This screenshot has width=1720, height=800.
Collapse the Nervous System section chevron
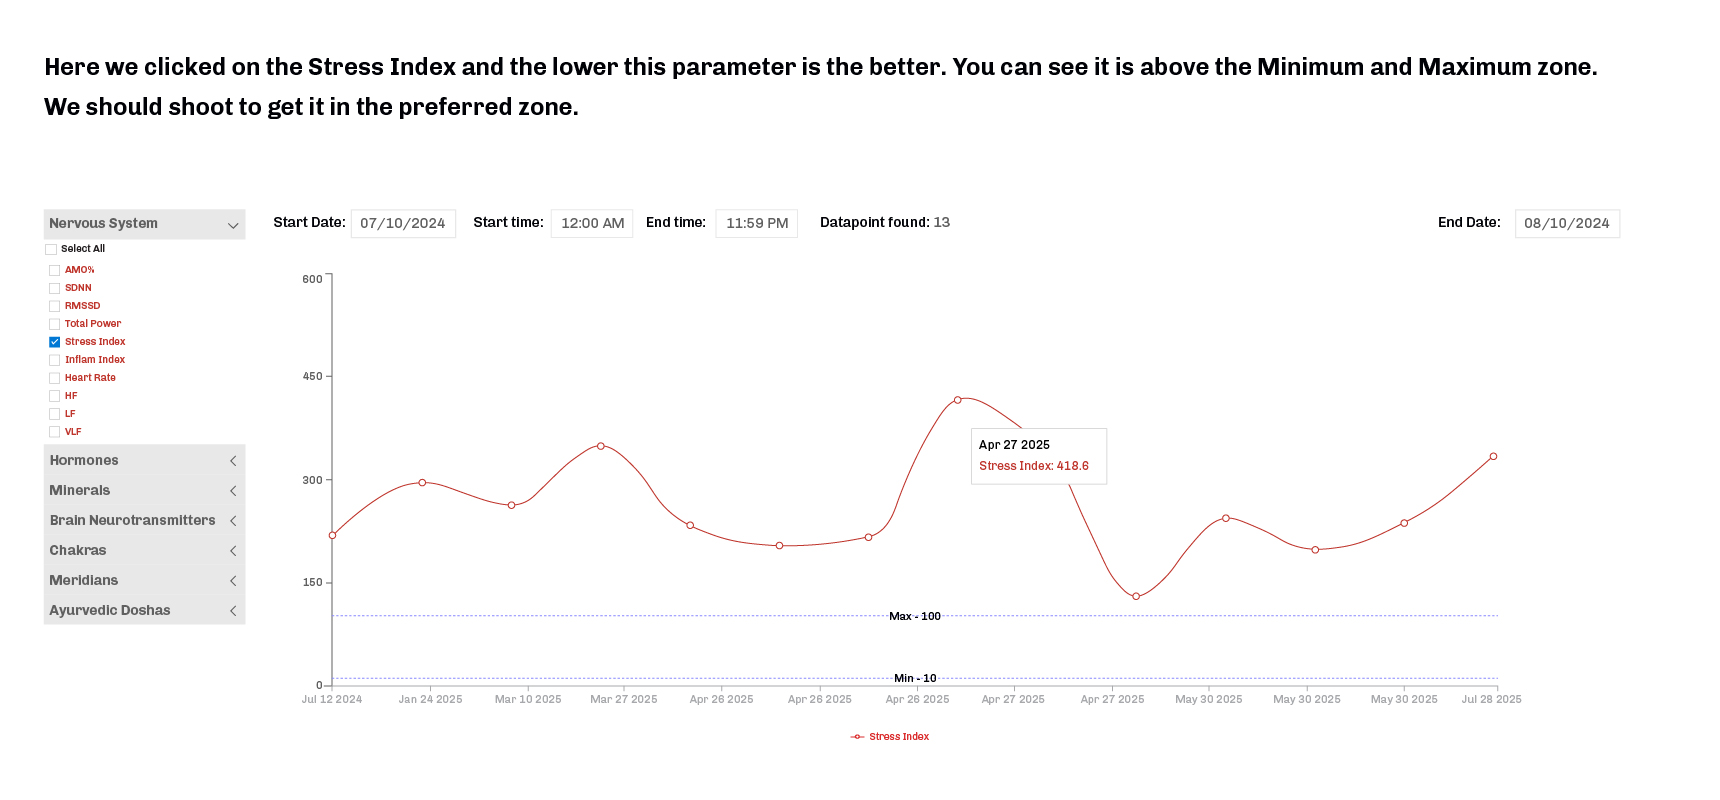233,225
